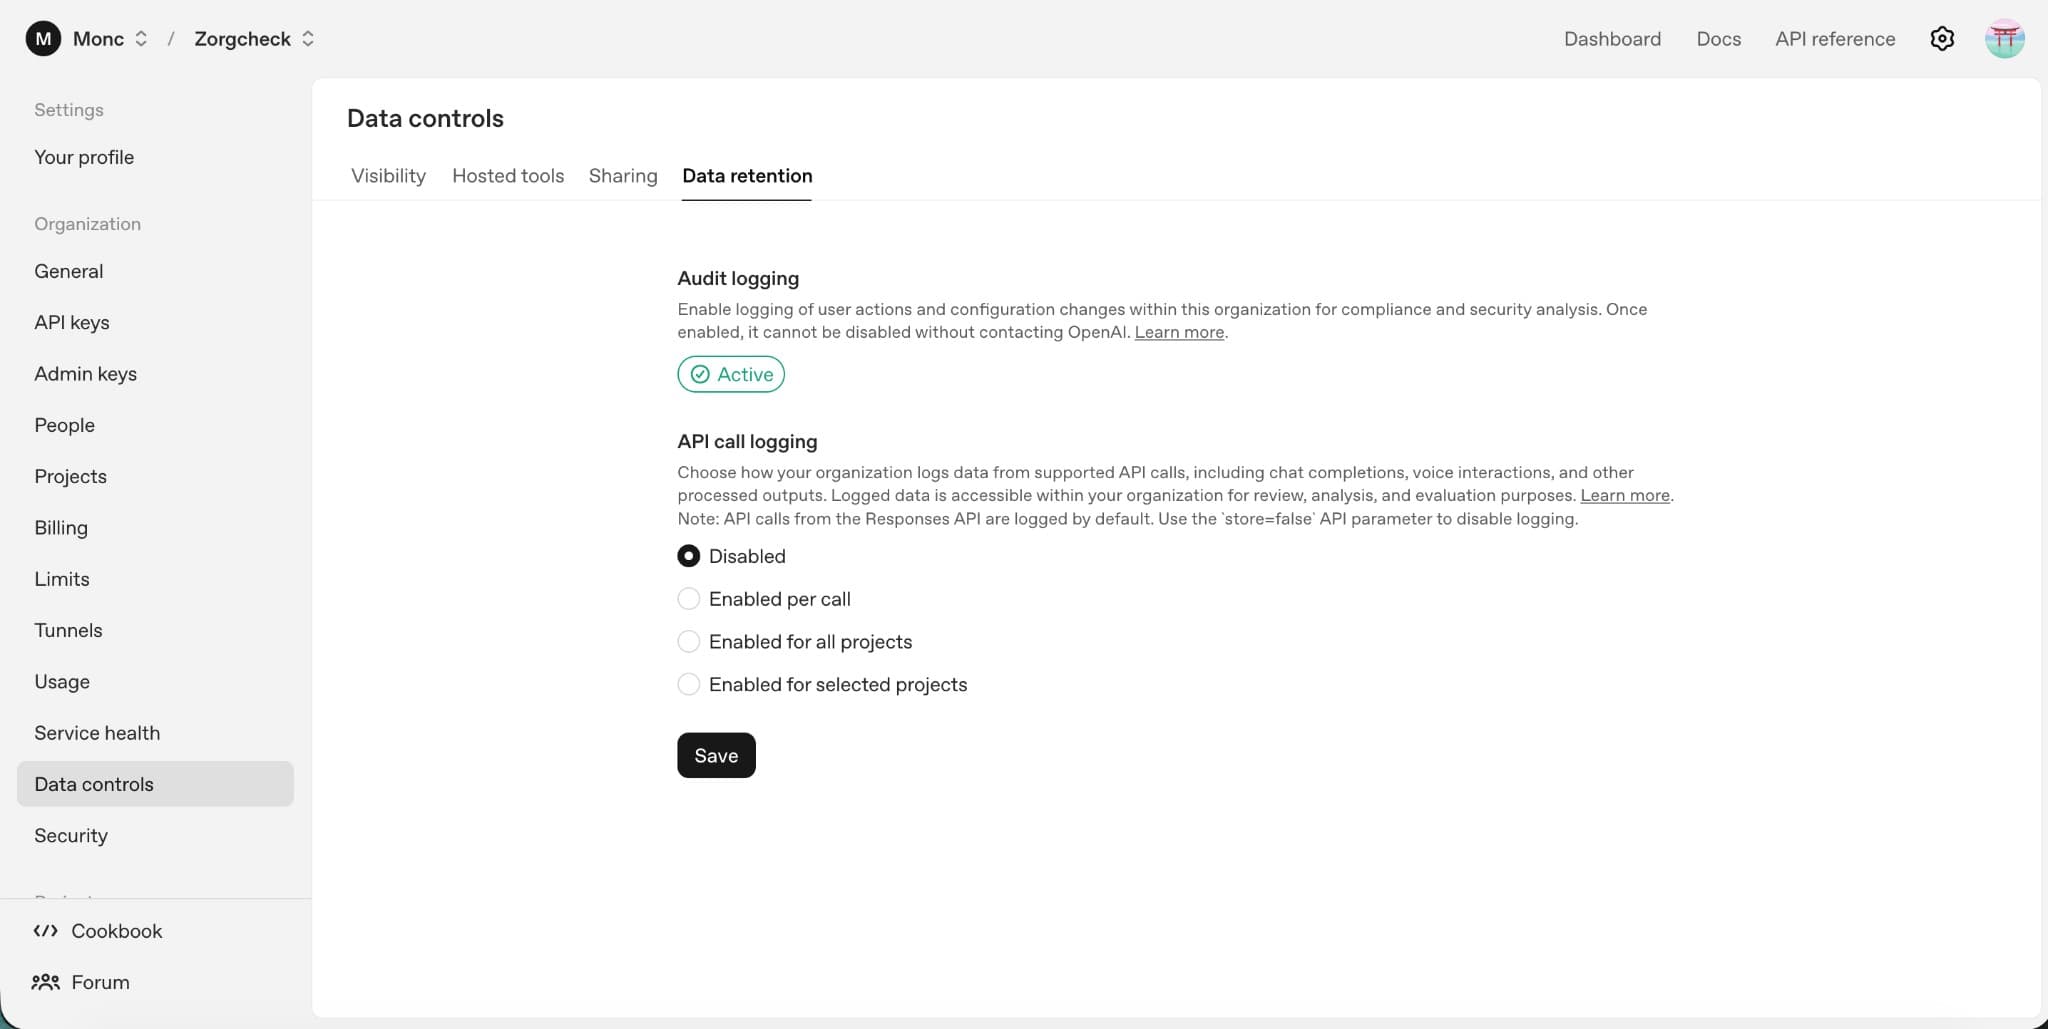Switch to the Visibility tab

tap(388, 176)
